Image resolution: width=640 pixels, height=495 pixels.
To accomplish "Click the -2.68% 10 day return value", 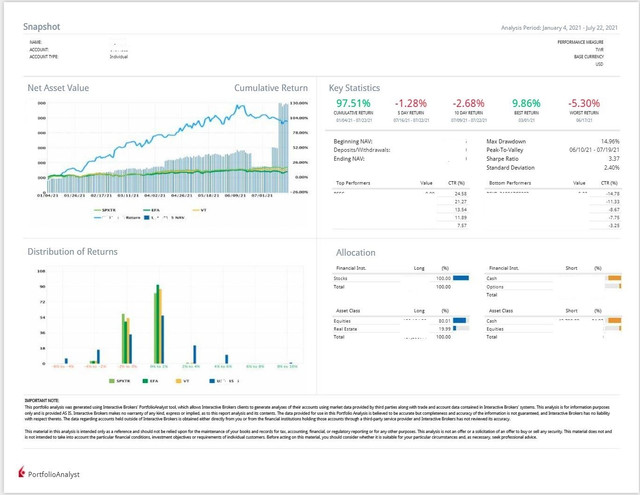I will [468, 103].
